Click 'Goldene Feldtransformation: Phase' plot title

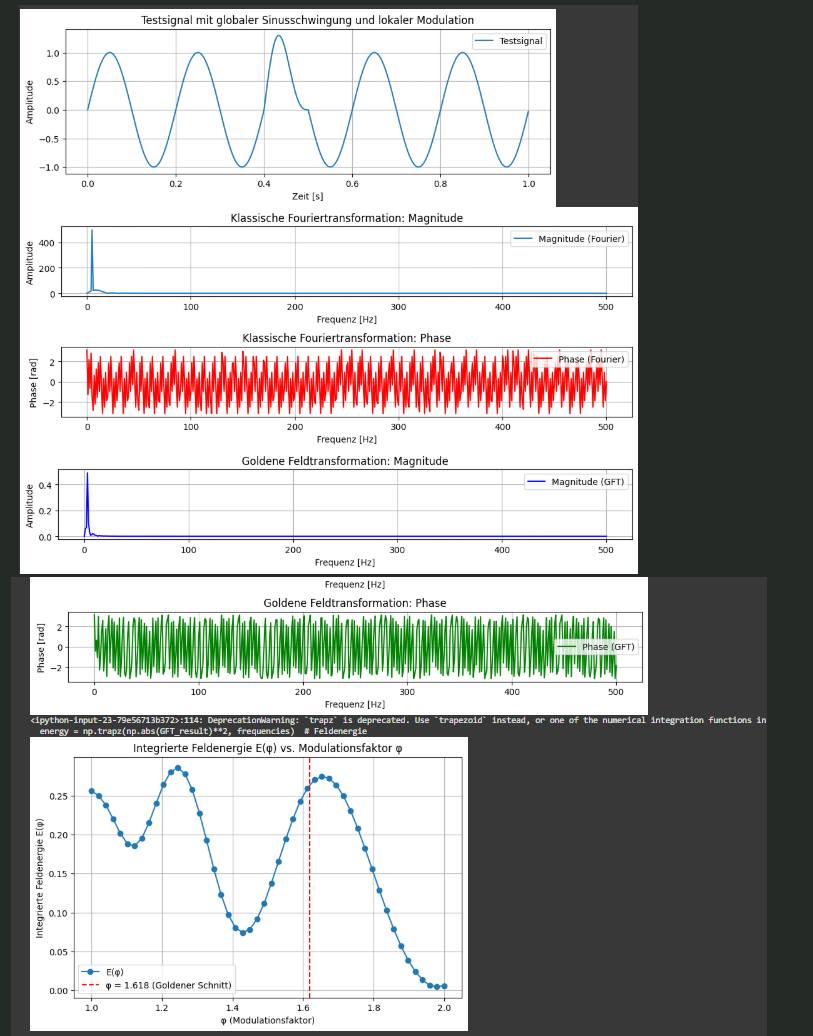pos(354,603)
